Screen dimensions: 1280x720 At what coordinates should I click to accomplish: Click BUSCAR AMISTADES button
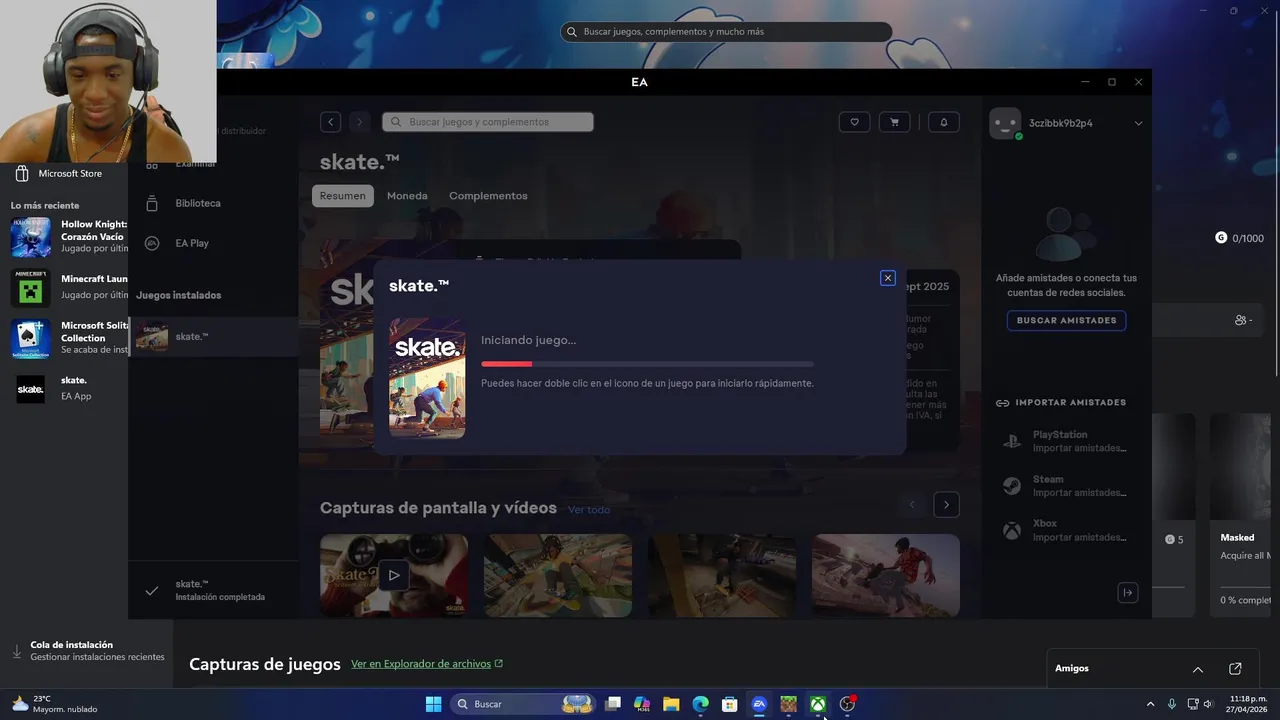[1067, 321]
